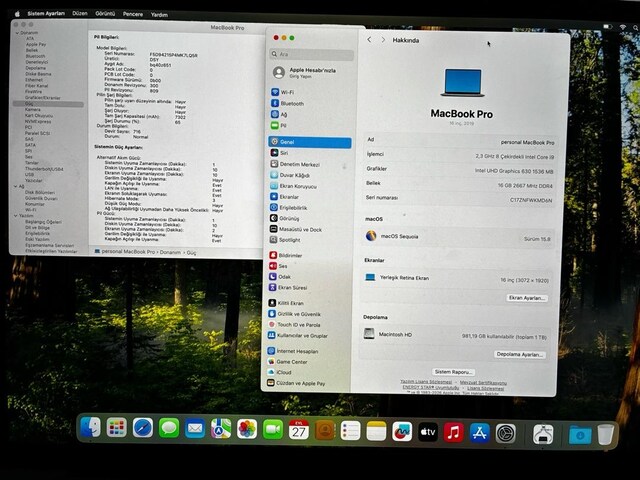Screen dimensions: 640x480
Task: Open the Yardım menu
Action: 159,15
